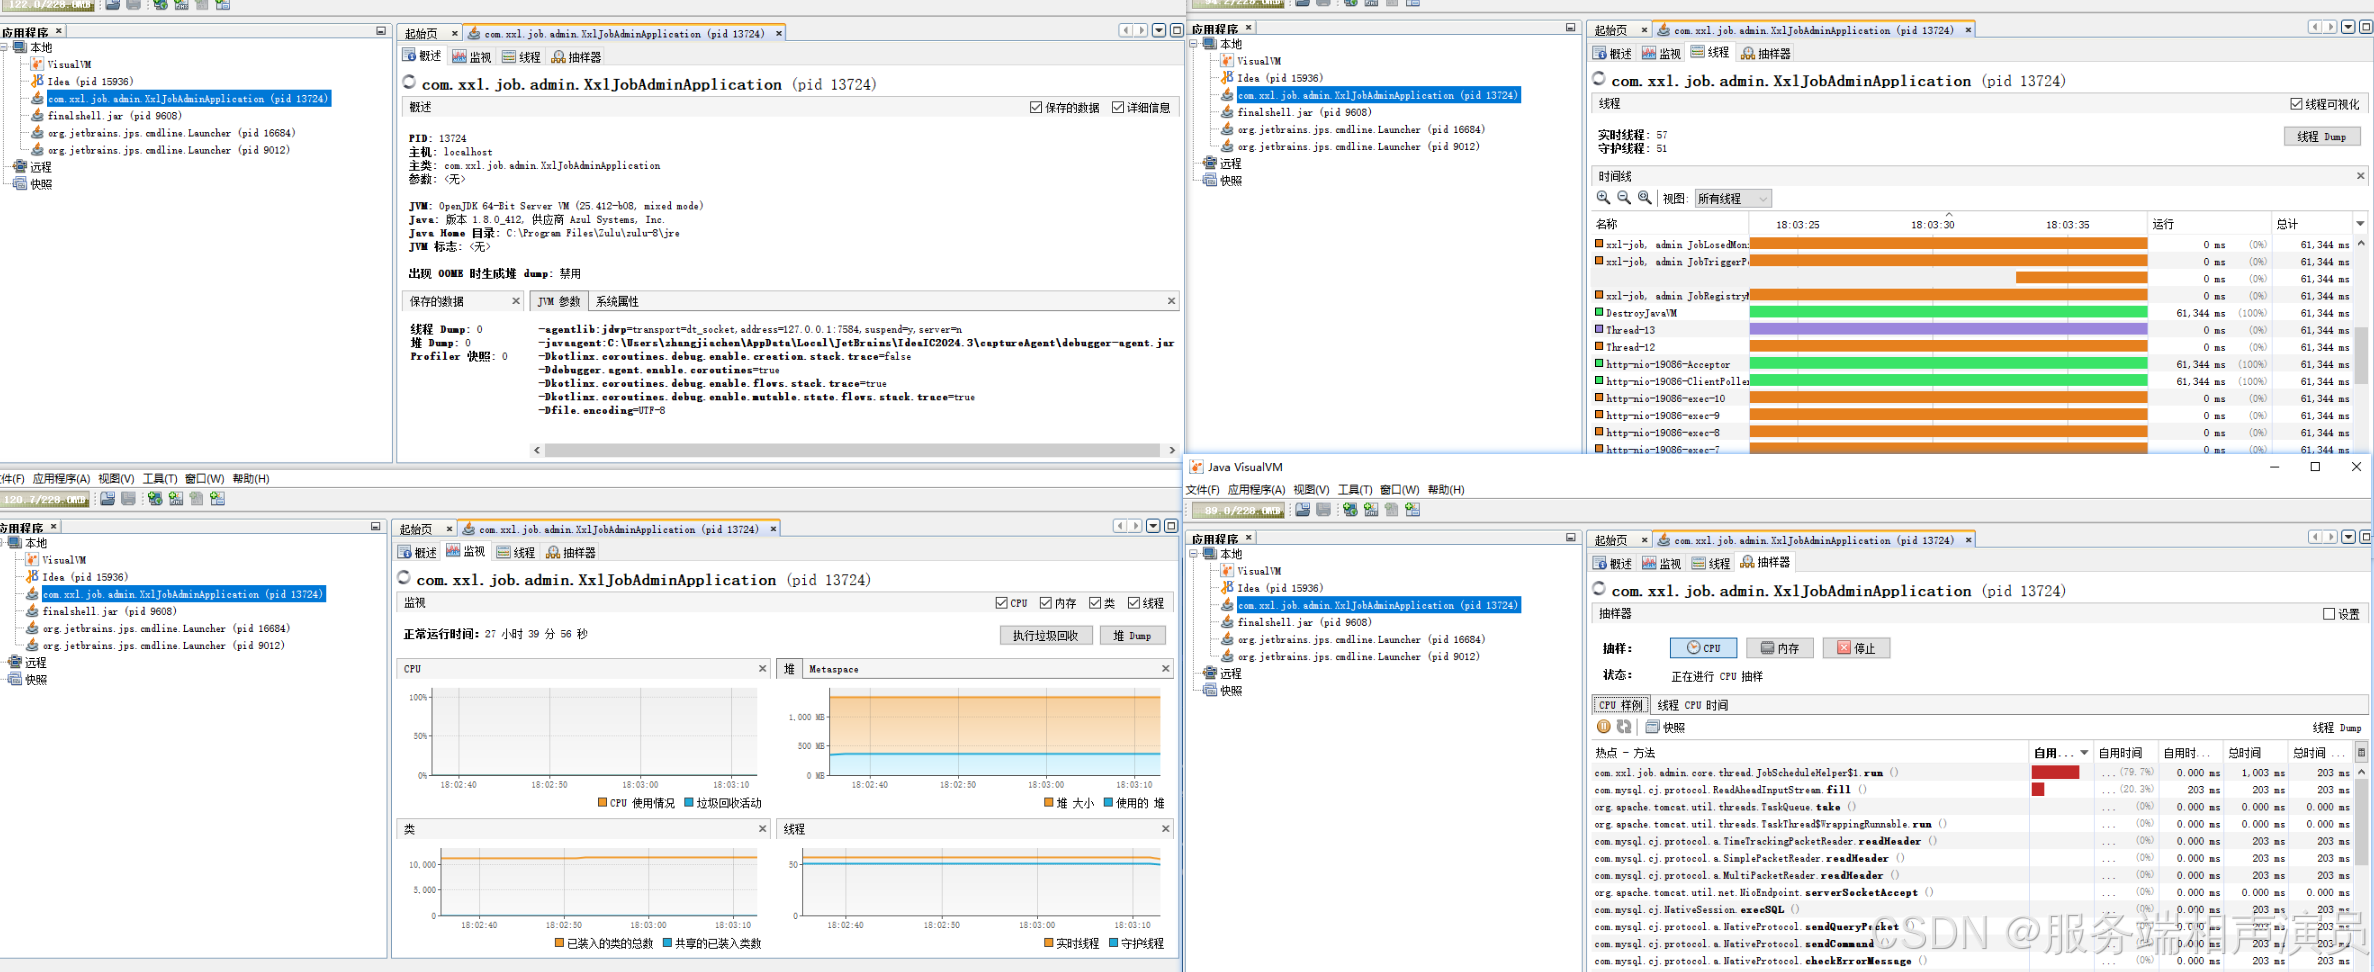Image resolution: width=2374 pixels, height=972 pixels.
Task: Start 内存 sampling in Sampler window
Action: (1780, 648)
